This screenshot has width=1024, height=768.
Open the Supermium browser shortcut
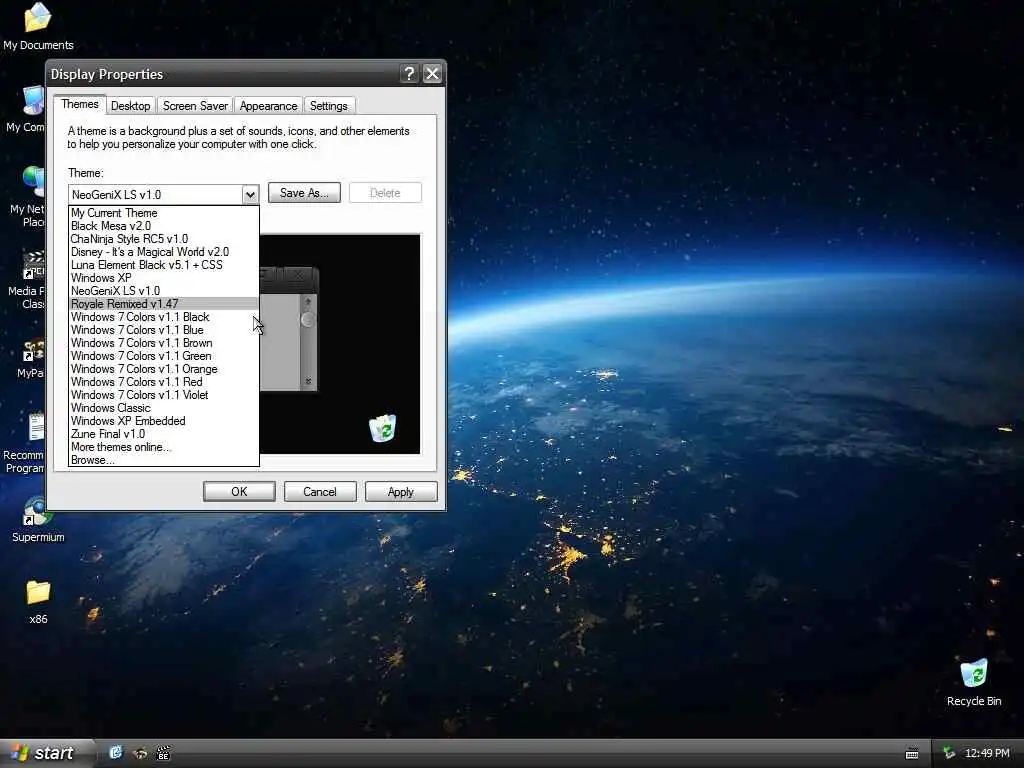[38, 519]
